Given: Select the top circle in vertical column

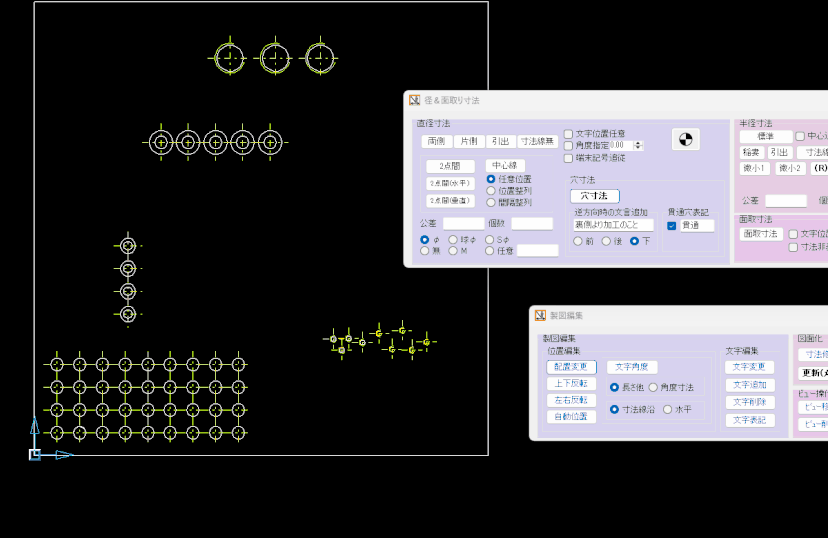Looking at the screenshot, I should coord(127,245).
